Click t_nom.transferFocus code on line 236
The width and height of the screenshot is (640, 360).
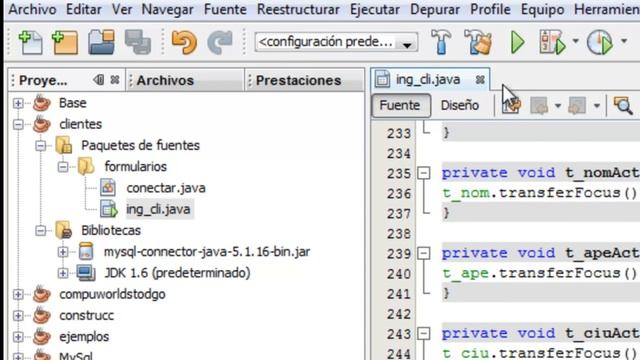tap(540, 193)
